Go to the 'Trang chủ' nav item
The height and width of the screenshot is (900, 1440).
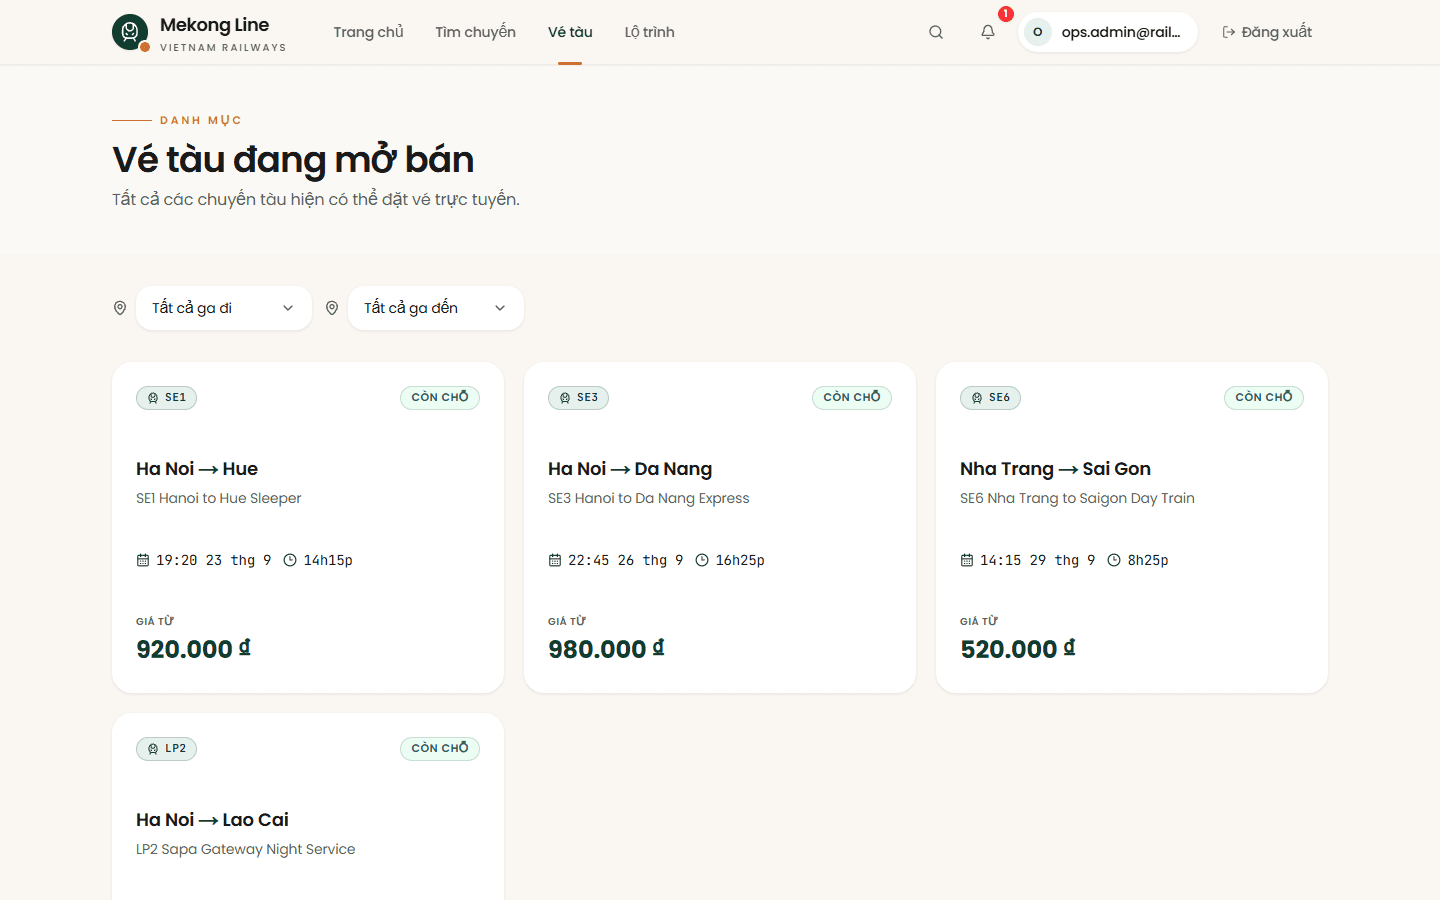pos(368,32)
